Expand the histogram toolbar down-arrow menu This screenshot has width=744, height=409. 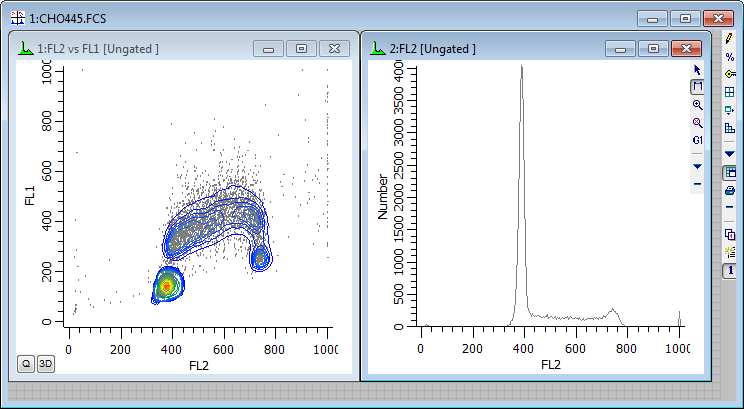click(697, 165)
